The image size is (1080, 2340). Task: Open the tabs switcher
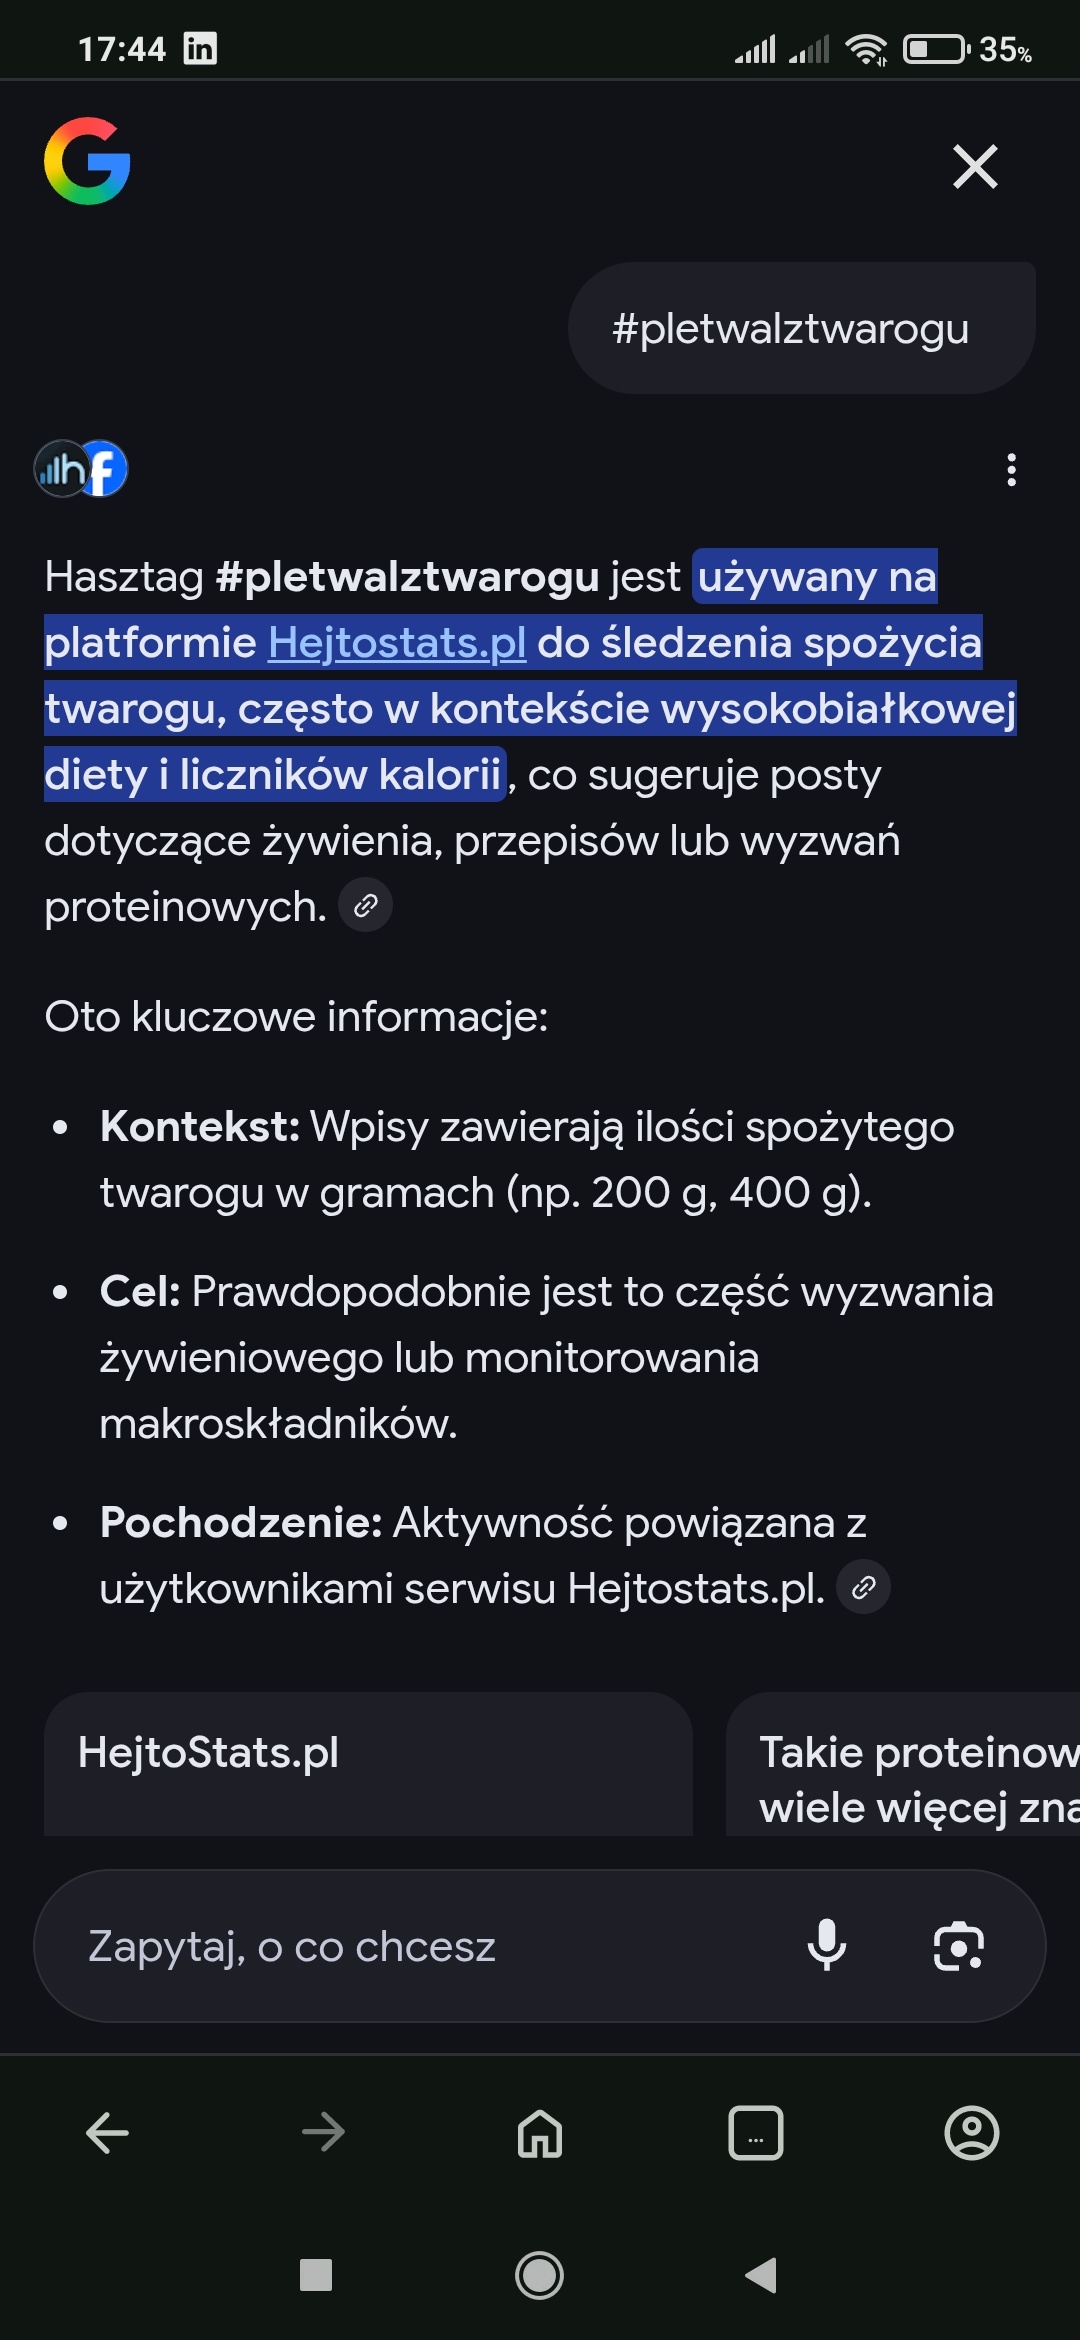(756, 2133)
